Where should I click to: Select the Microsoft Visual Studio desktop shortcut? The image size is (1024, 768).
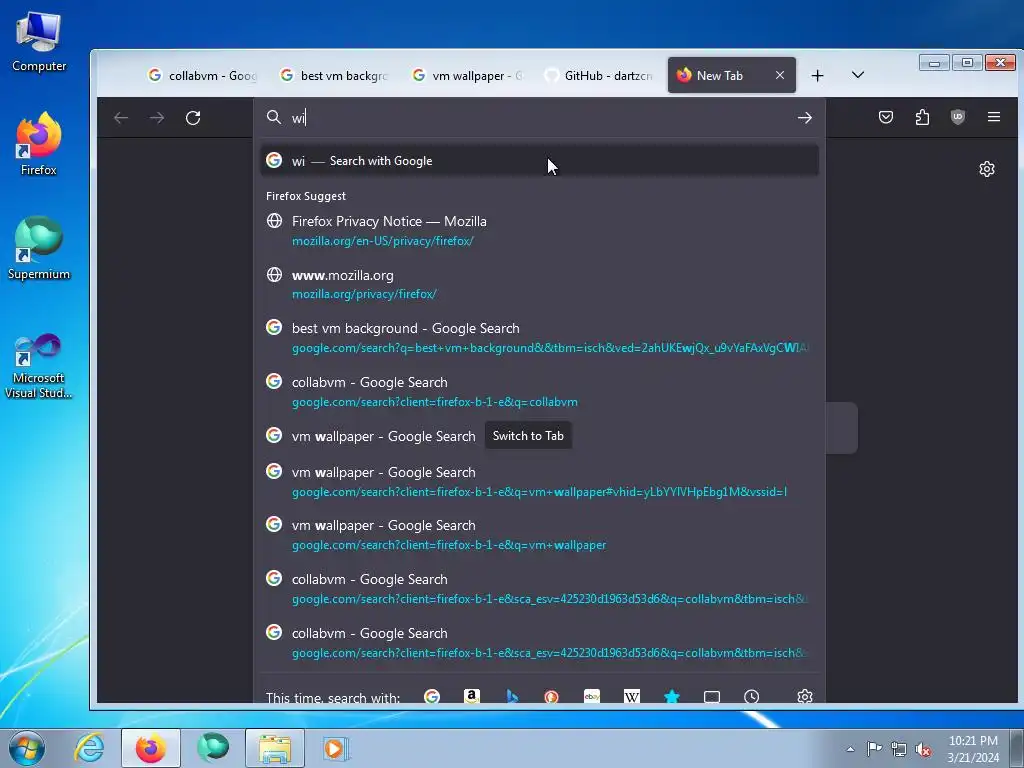(x=39, y=366)
